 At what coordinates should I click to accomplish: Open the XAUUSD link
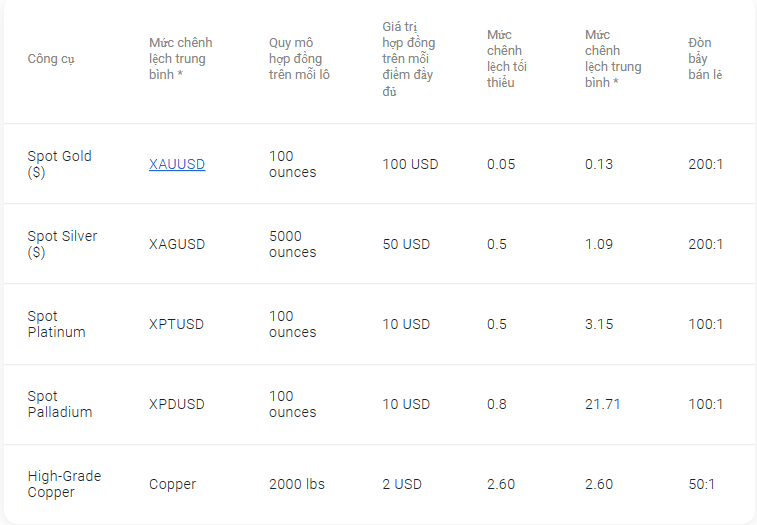(x=177, y=164)
